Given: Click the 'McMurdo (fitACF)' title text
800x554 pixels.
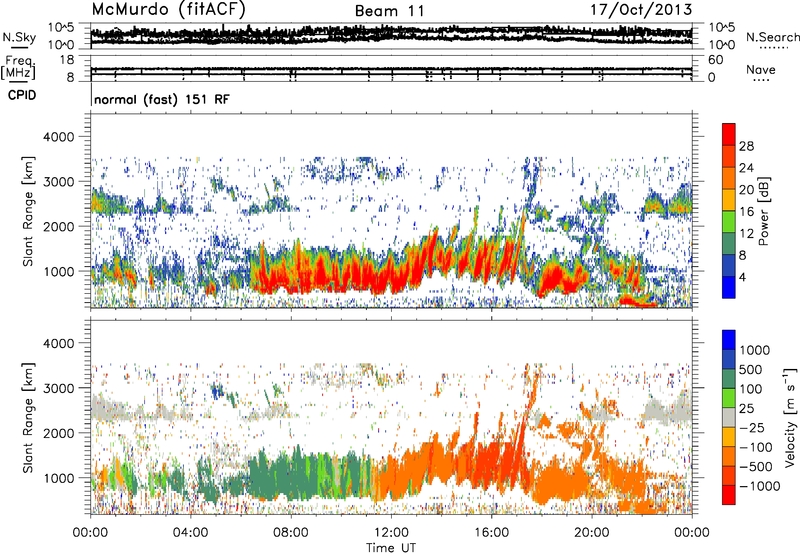Looking at the screenshot, I should [168, 10].
